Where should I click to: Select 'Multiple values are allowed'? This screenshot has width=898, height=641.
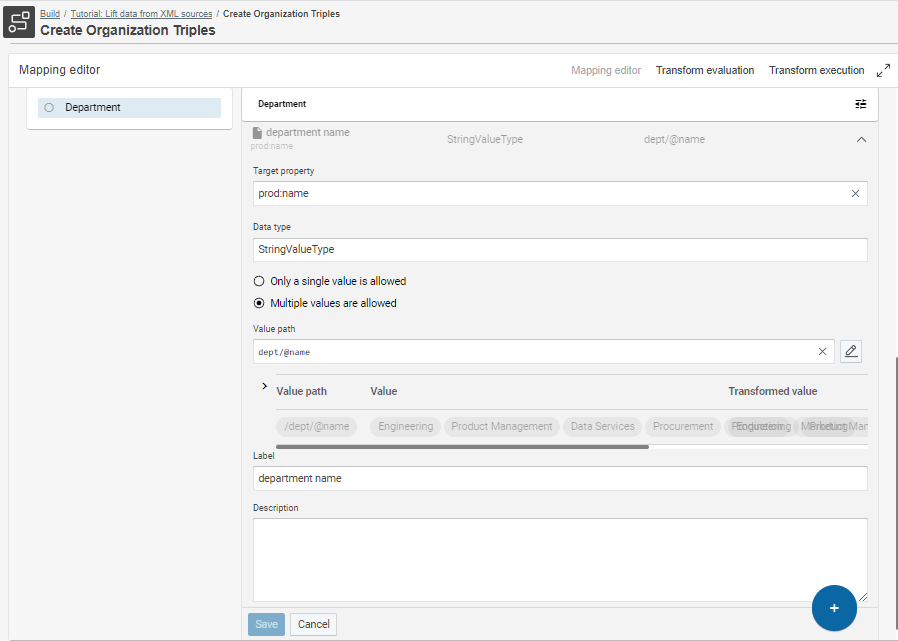click(x=258, y=303)
